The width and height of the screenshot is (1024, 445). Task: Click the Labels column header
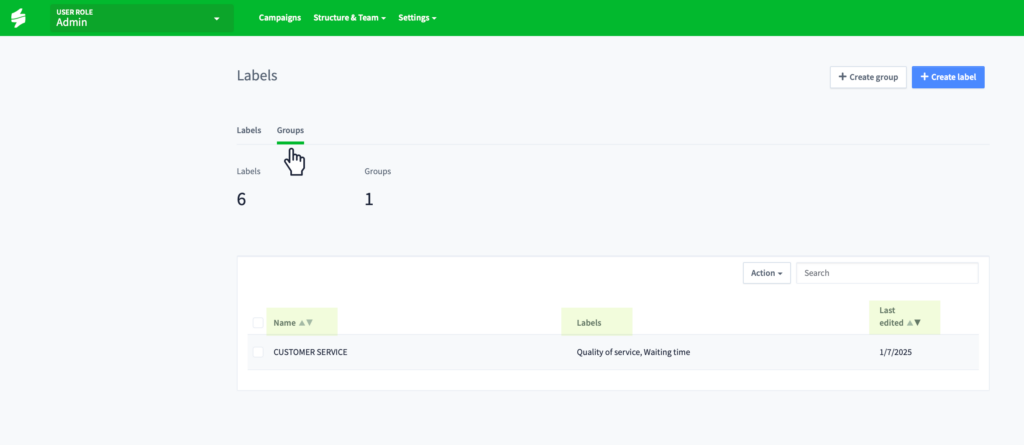(588, 323)
